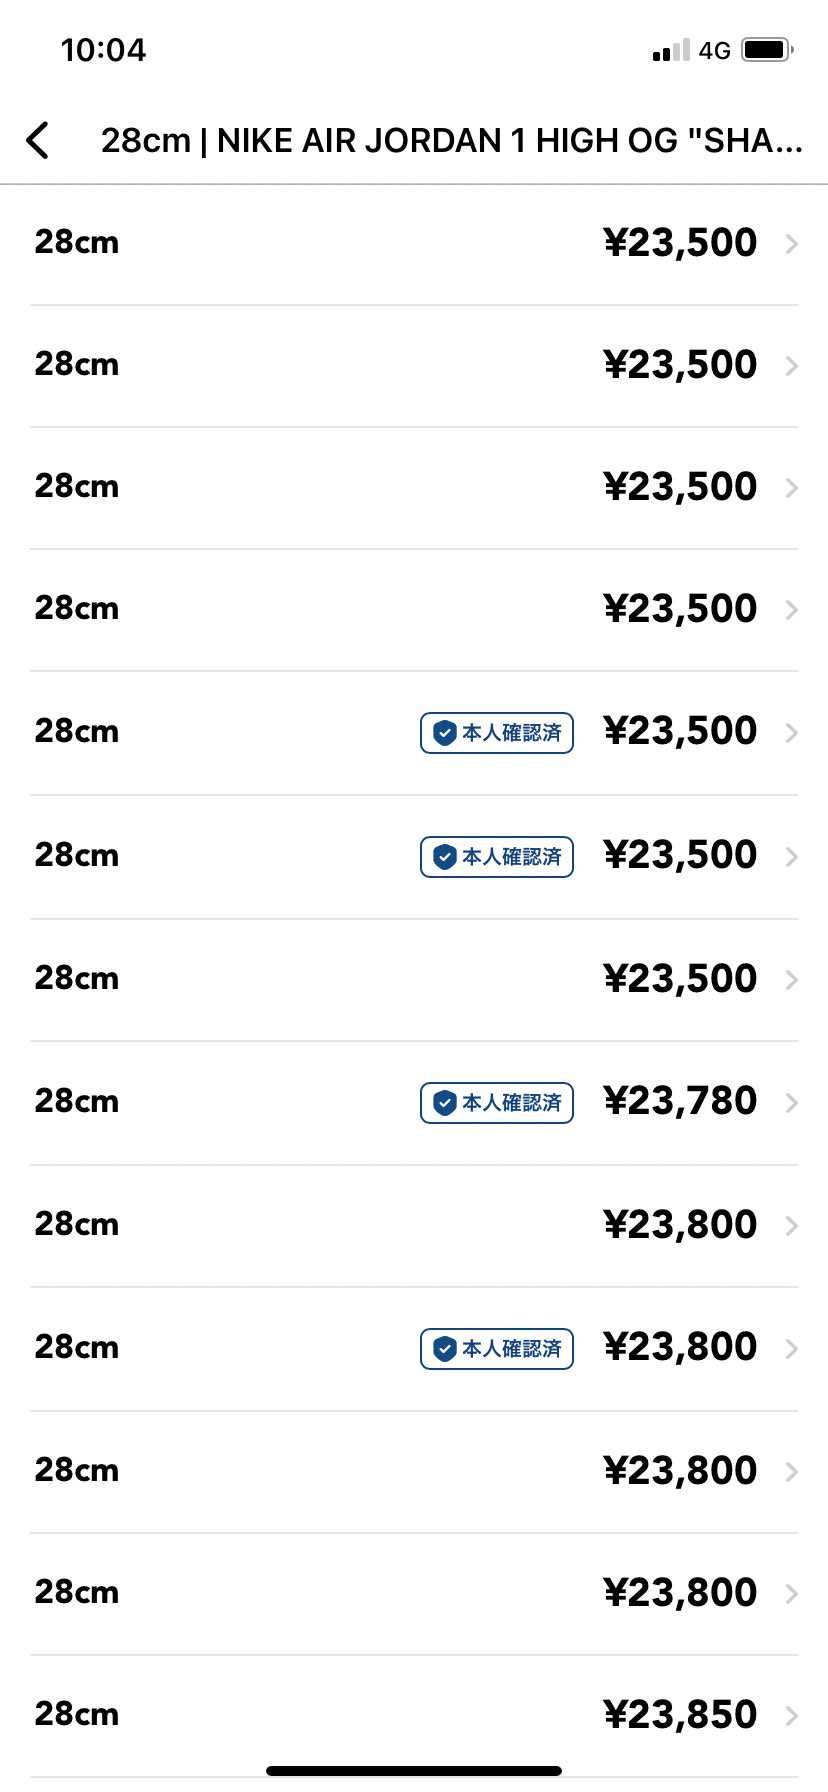828x1792 pixels.
Task: Tap the chevron on the last ¥23,800 listing
Action: tap(791, 1594)
